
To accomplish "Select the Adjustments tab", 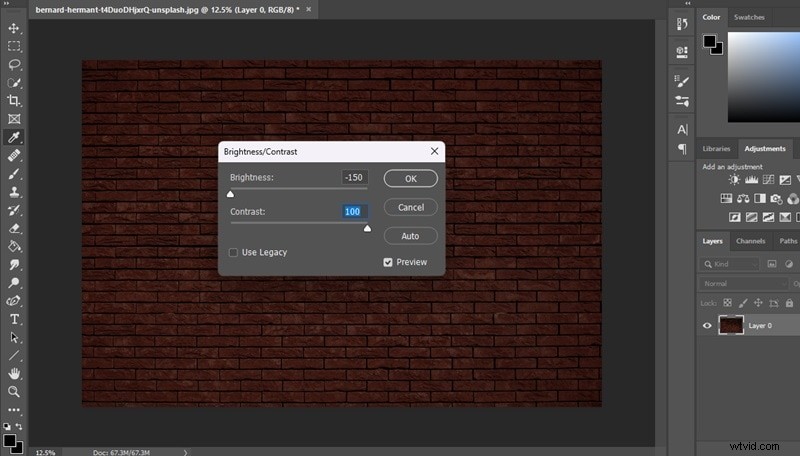I will (765, 149).
